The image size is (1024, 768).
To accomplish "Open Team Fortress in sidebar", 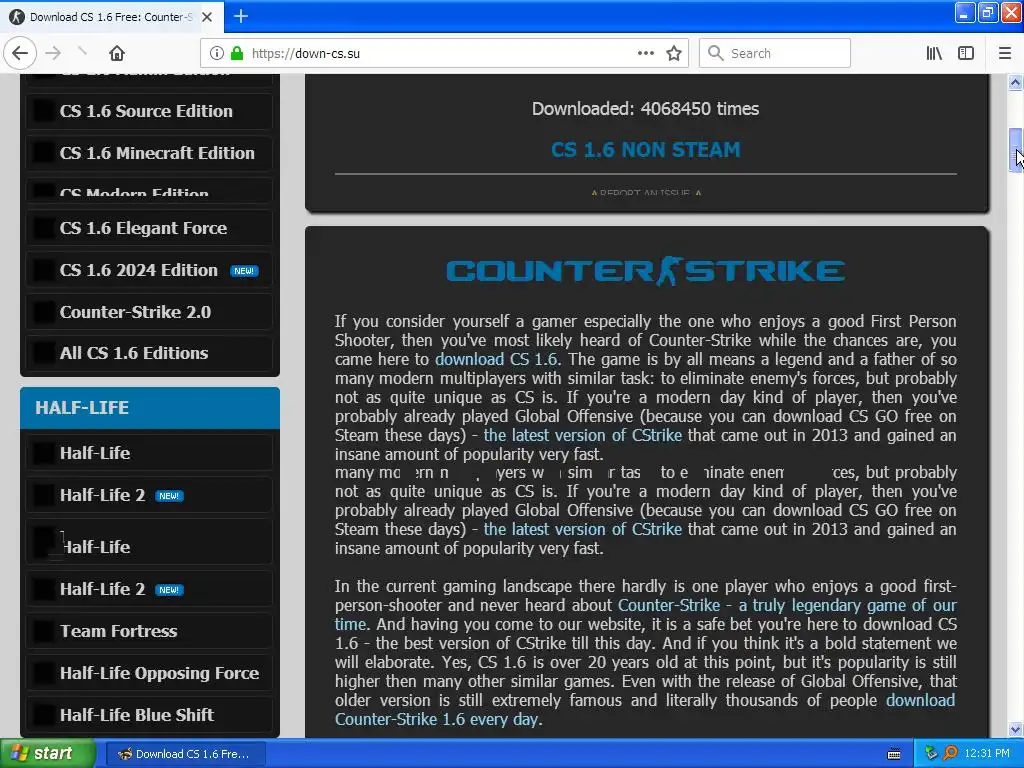I will 150,631.
